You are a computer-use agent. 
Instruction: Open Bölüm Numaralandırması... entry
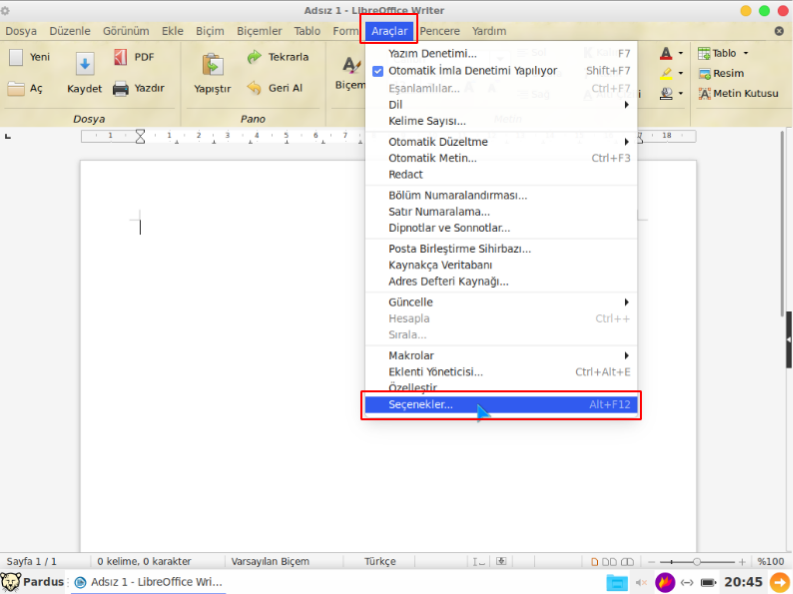click(x=501, y=196)
